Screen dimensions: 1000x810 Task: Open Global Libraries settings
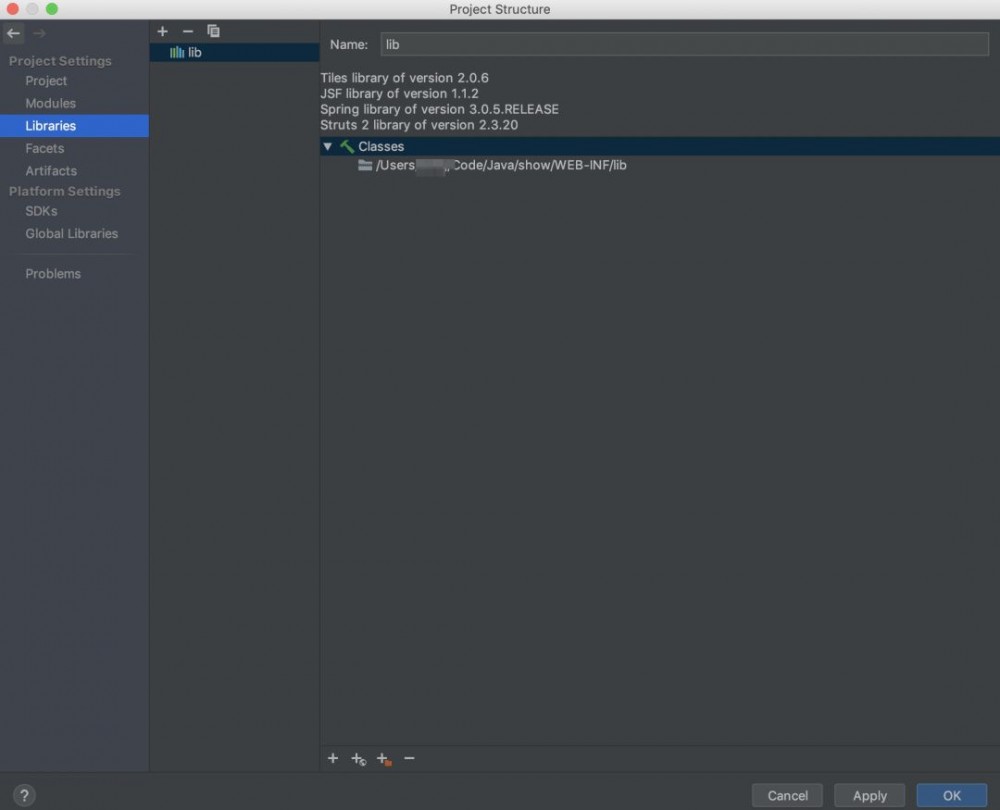(x=71, y=233)
